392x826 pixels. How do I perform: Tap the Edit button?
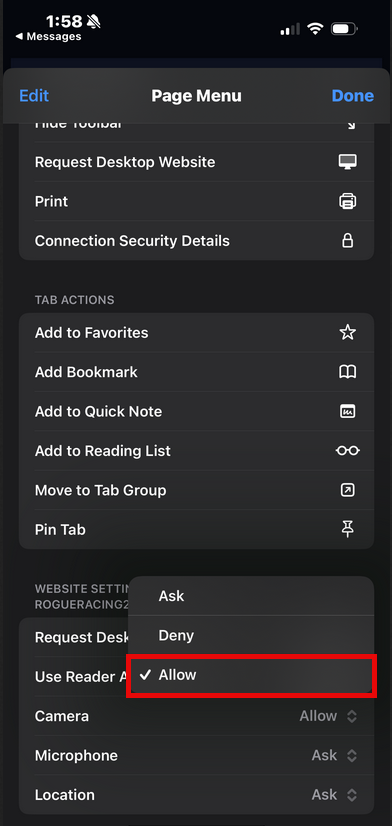tap(34, 96)
